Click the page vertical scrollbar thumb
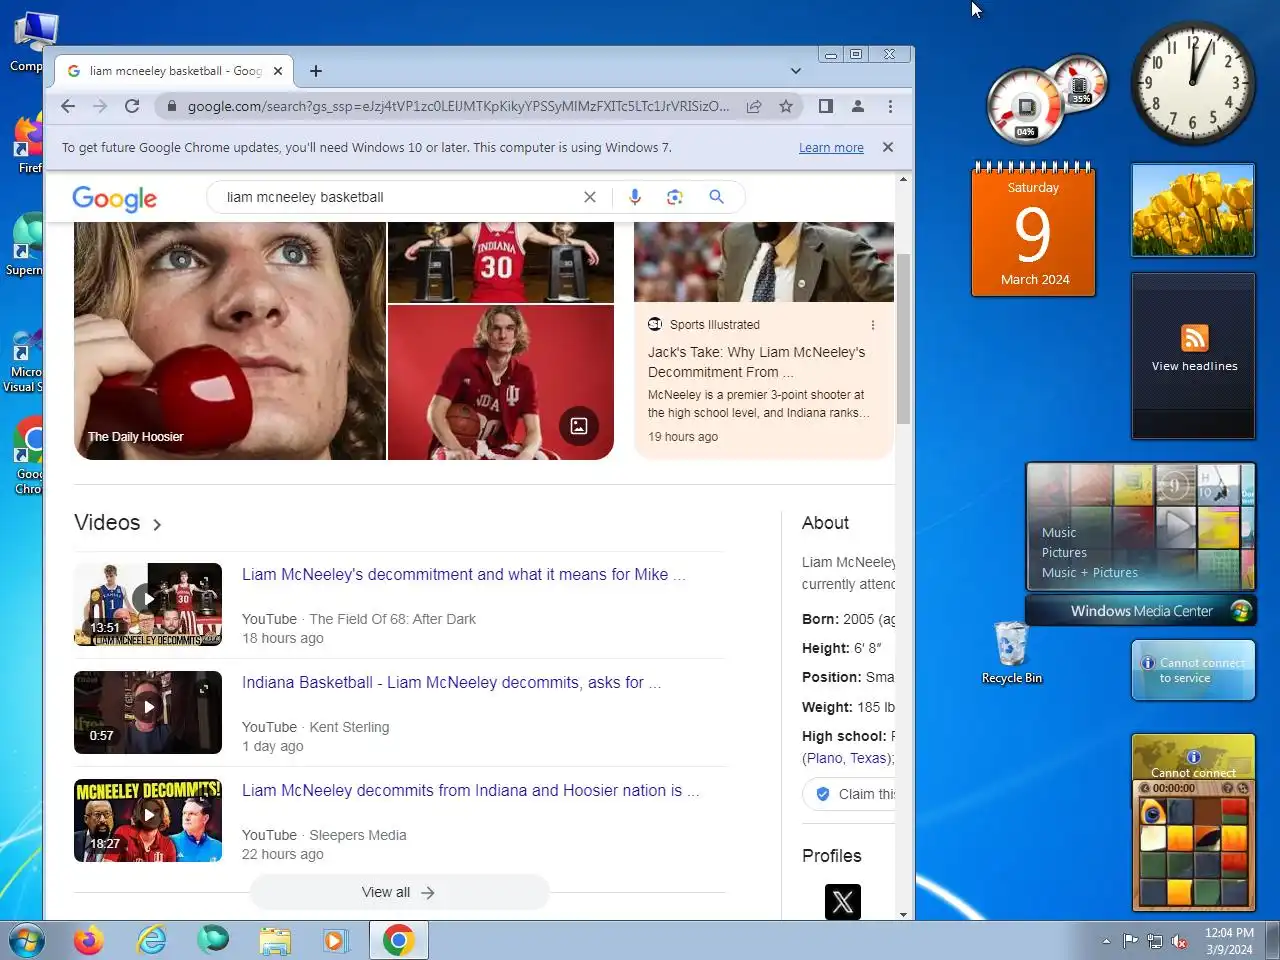The width and height of the screenshot is (1280, 960). click(x=903, y=339)
